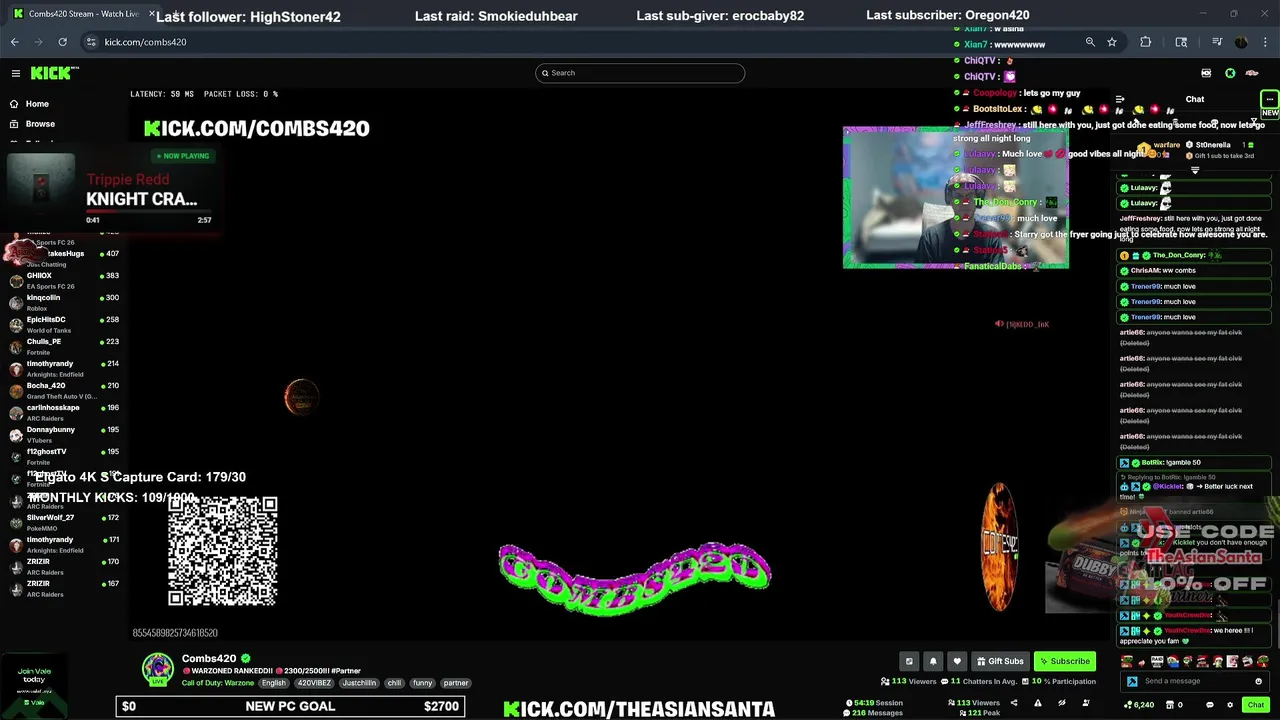Open Call of Duty: Warzone category link
Screen dimensions: 1280x720
218,683
